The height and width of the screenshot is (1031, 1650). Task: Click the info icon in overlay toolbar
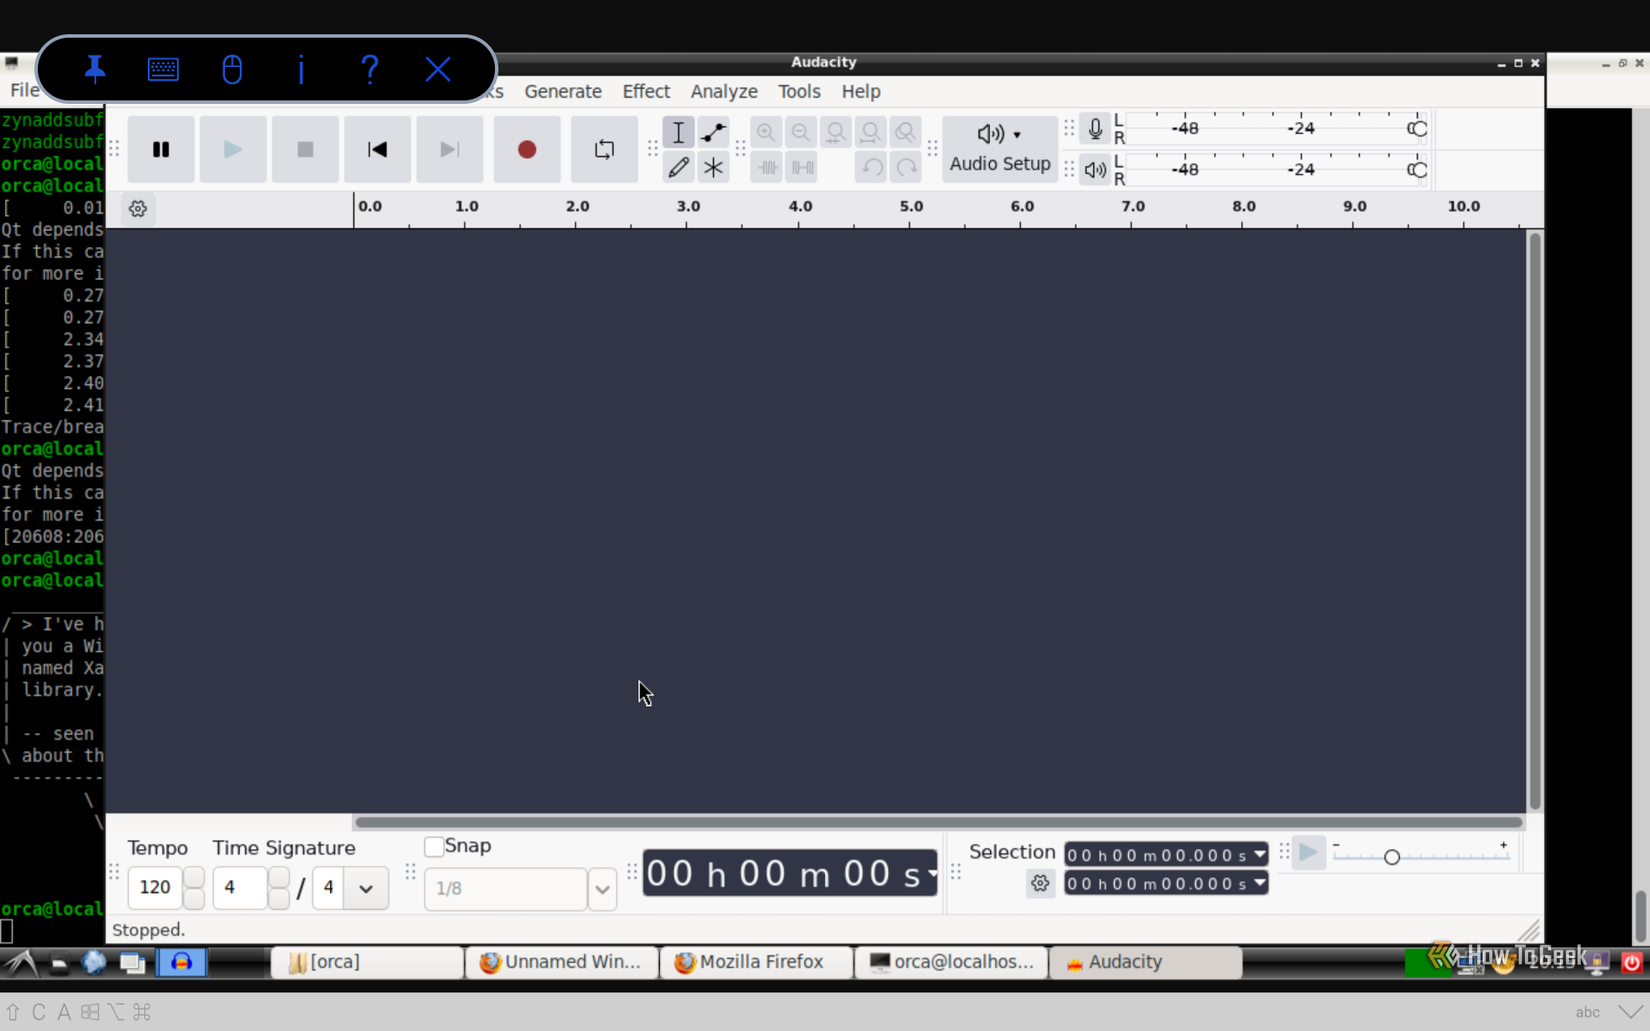[x=301, y=69]
